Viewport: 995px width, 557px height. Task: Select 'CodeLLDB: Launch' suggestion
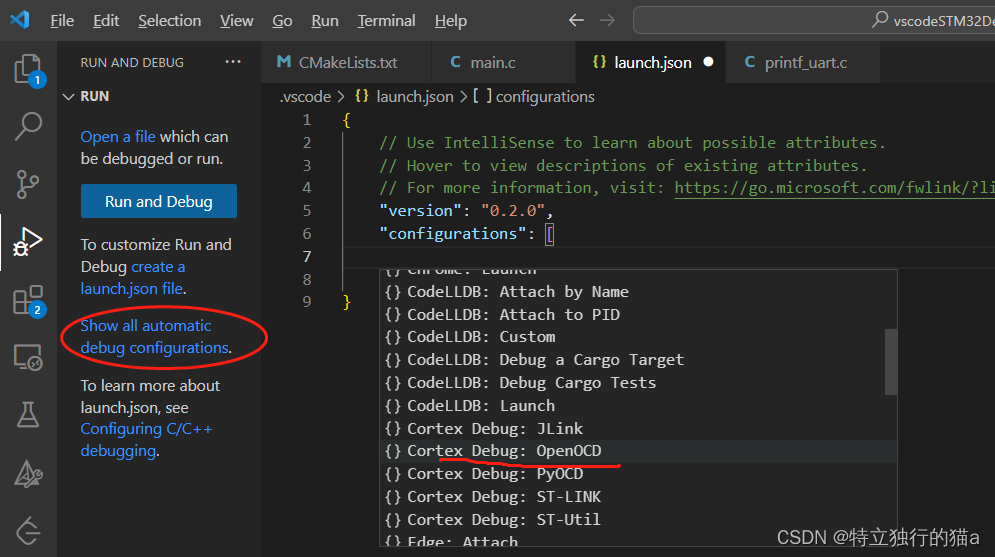coord(638,405)
